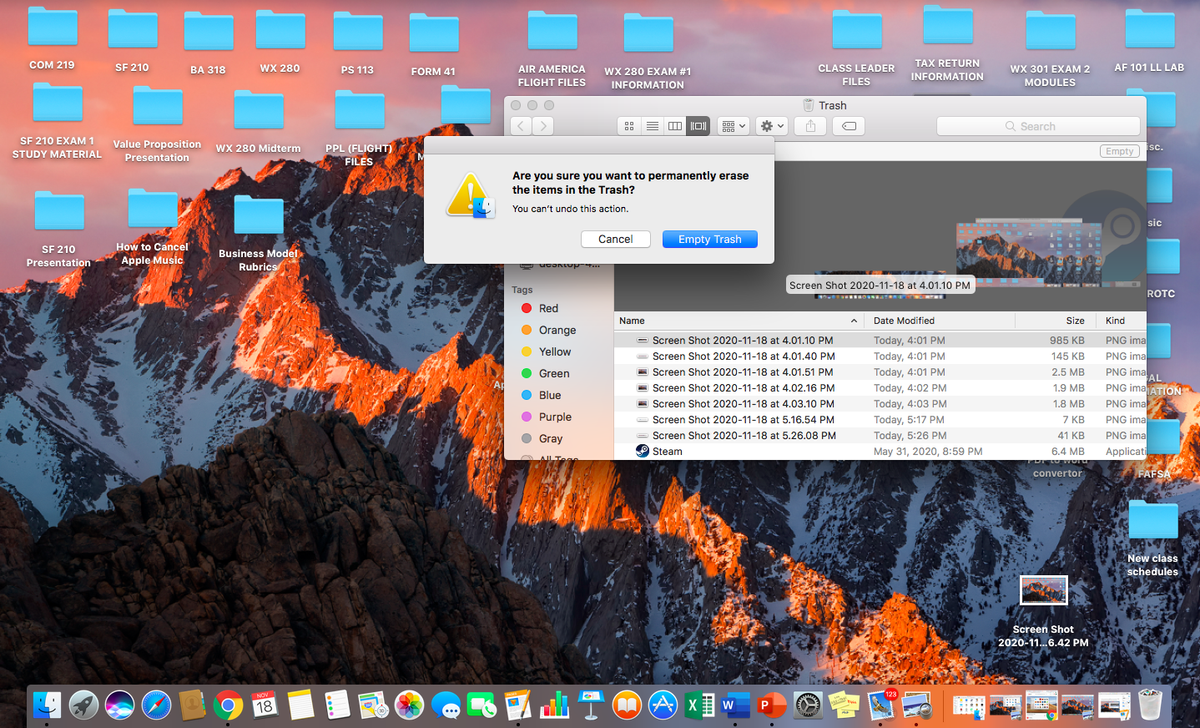
Task: Switch to column view in Trash toolbar
Action: 675,126
